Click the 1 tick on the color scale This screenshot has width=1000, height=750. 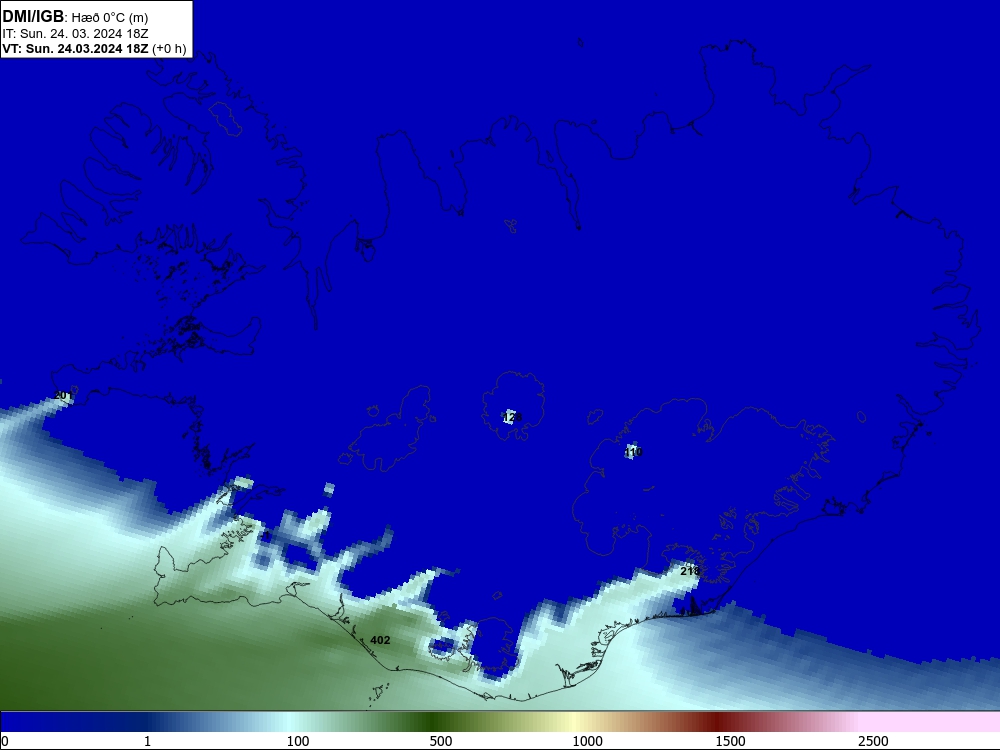pos(147,741)
